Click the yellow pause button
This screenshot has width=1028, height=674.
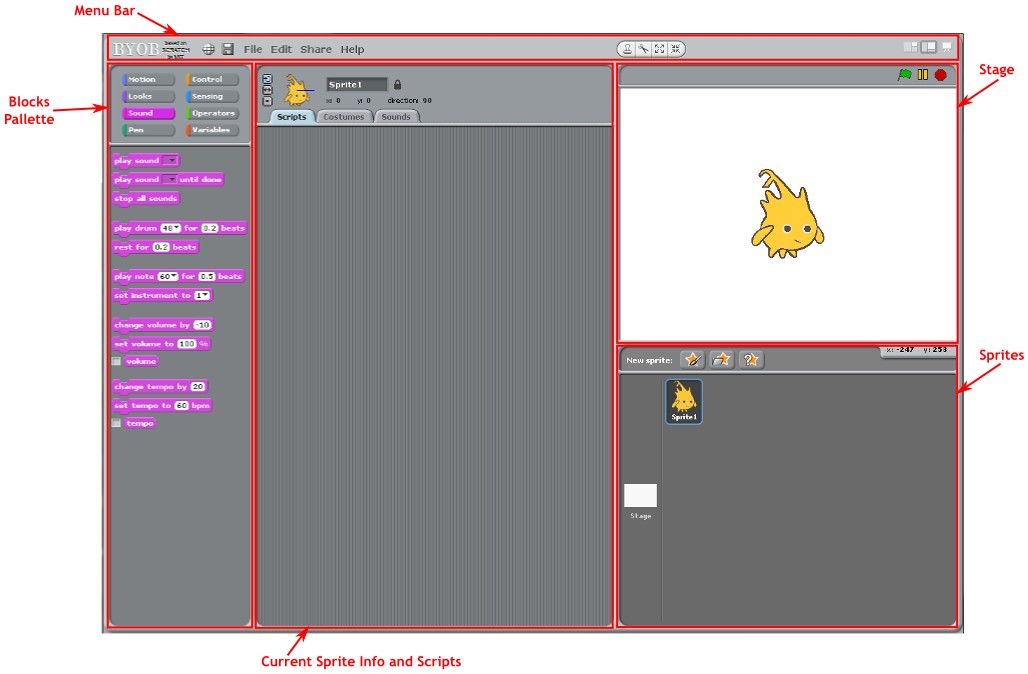tap(923, 75)
